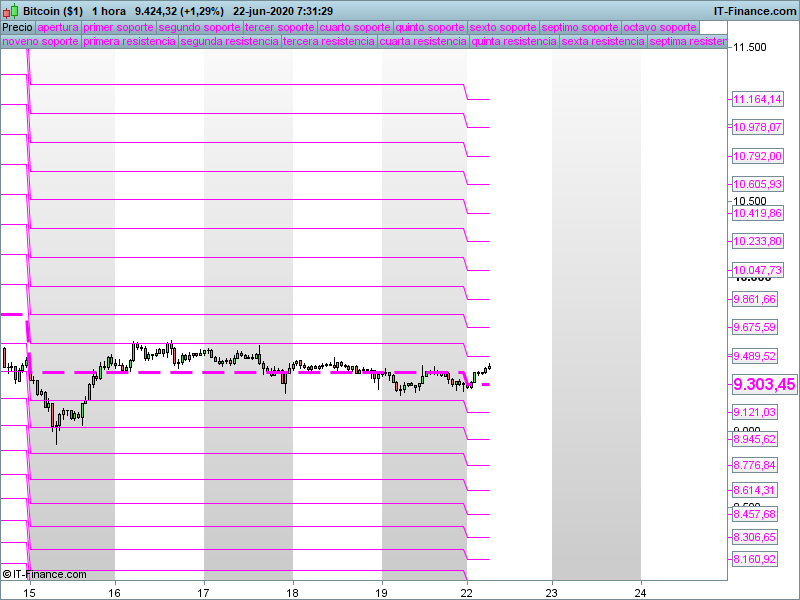Screen dimensions: 800x600
Task: Click the 'cuarta resistencia' legend label
Action: pyautogui.click(x=423, y=42)
